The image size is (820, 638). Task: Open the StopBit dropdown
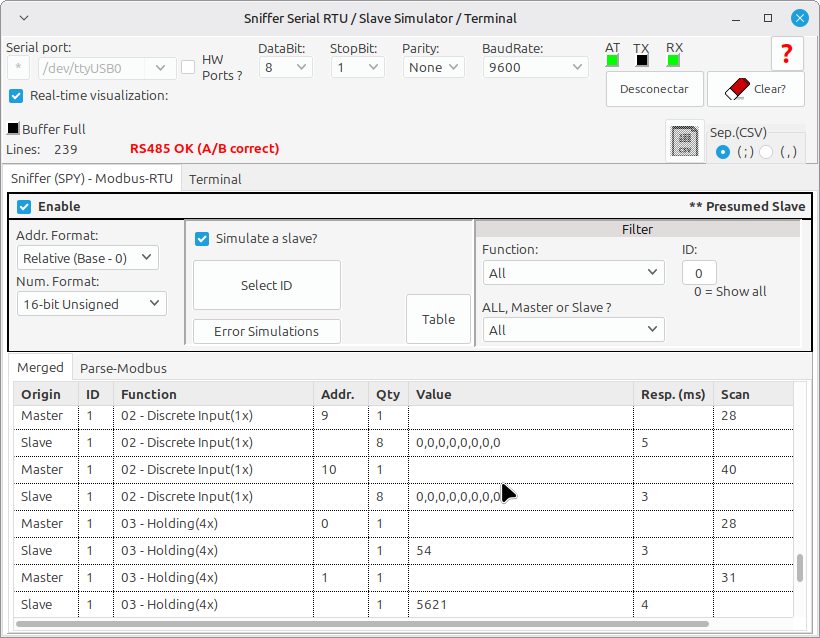click(358, 67)
